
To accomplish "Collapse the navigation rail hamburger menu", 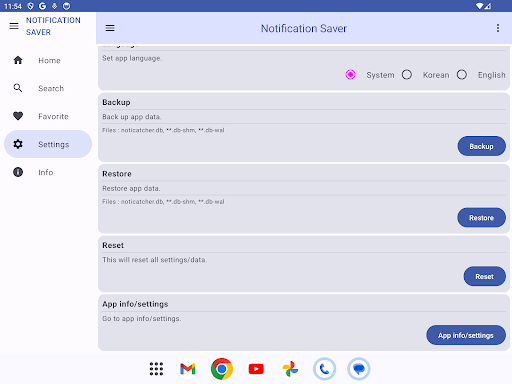I will [x=14, y=26].
